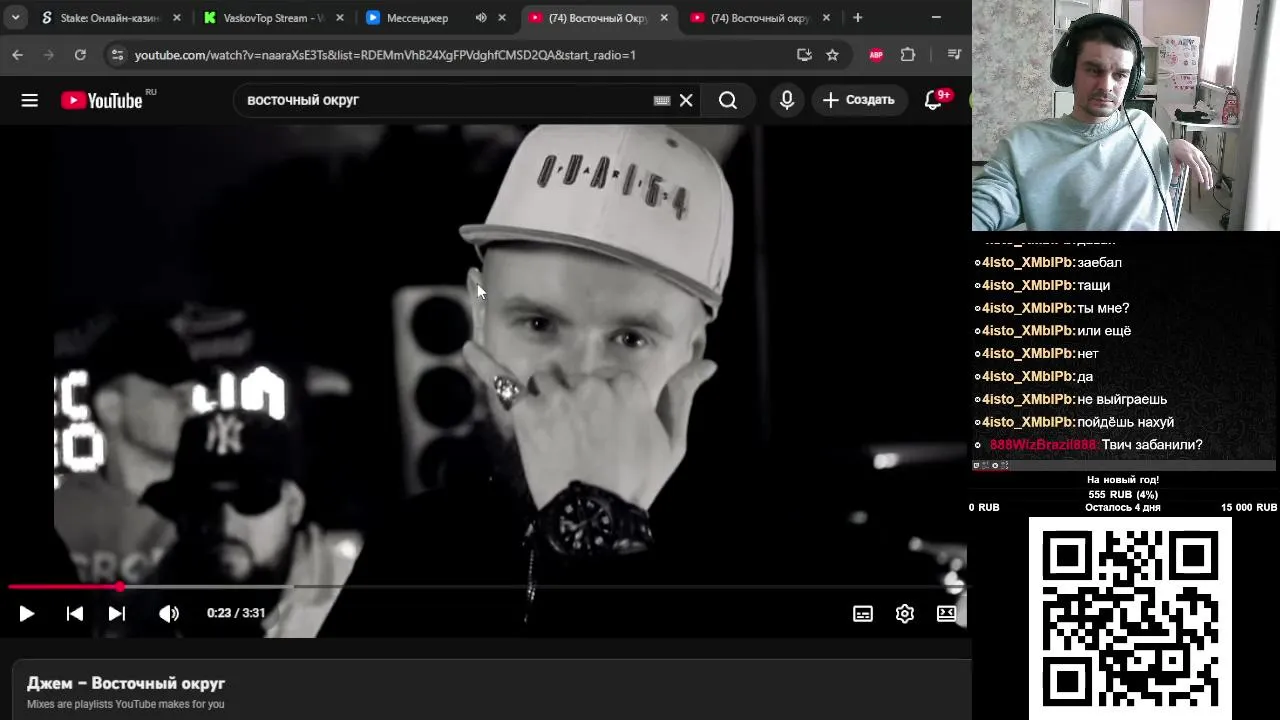This screenshot has width=1280, height=720.
Task: Mute the Мессенджер tab audio icon
Action: (x=481, y=18)
